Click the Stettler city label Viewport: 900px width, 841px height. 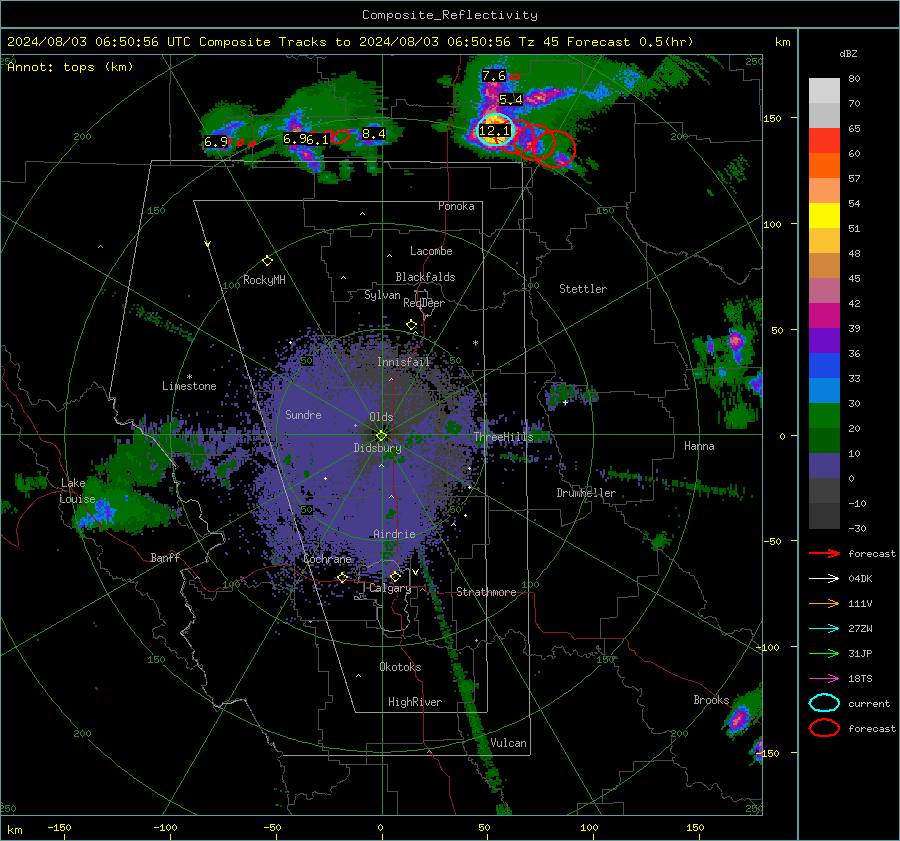coord(583,289)
